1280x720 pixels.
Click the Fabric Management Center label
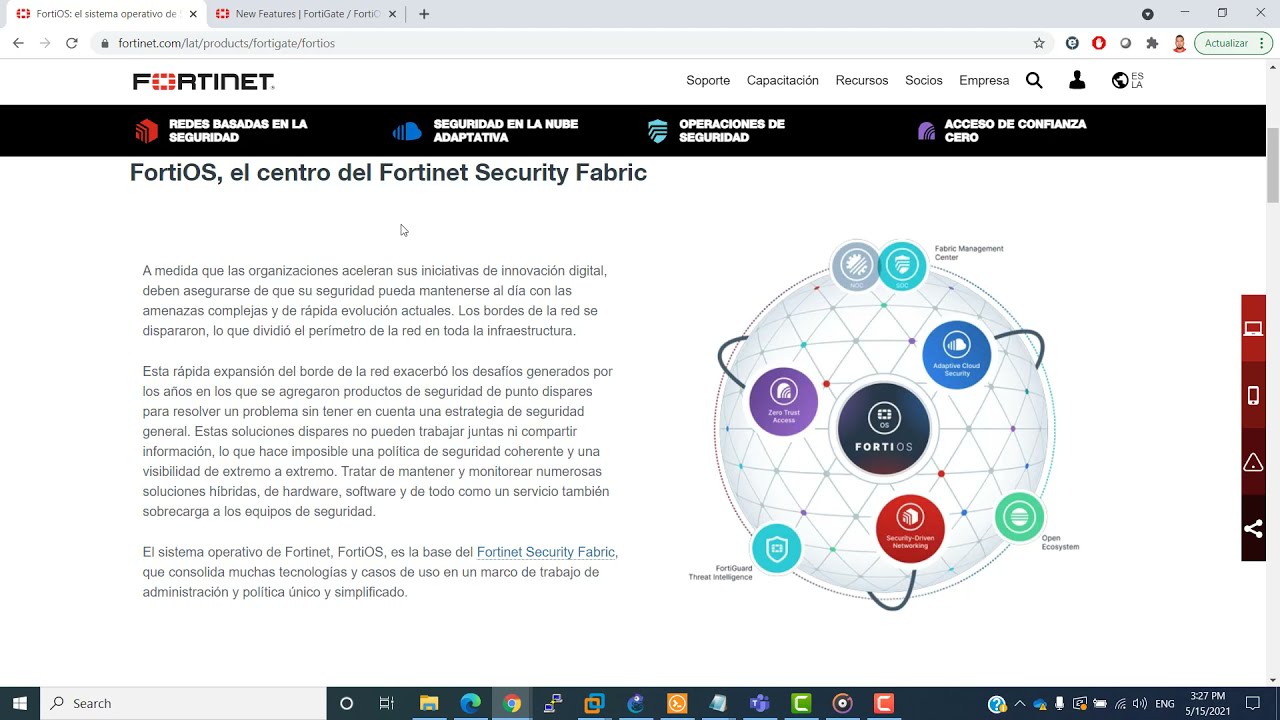pos(969,253)
